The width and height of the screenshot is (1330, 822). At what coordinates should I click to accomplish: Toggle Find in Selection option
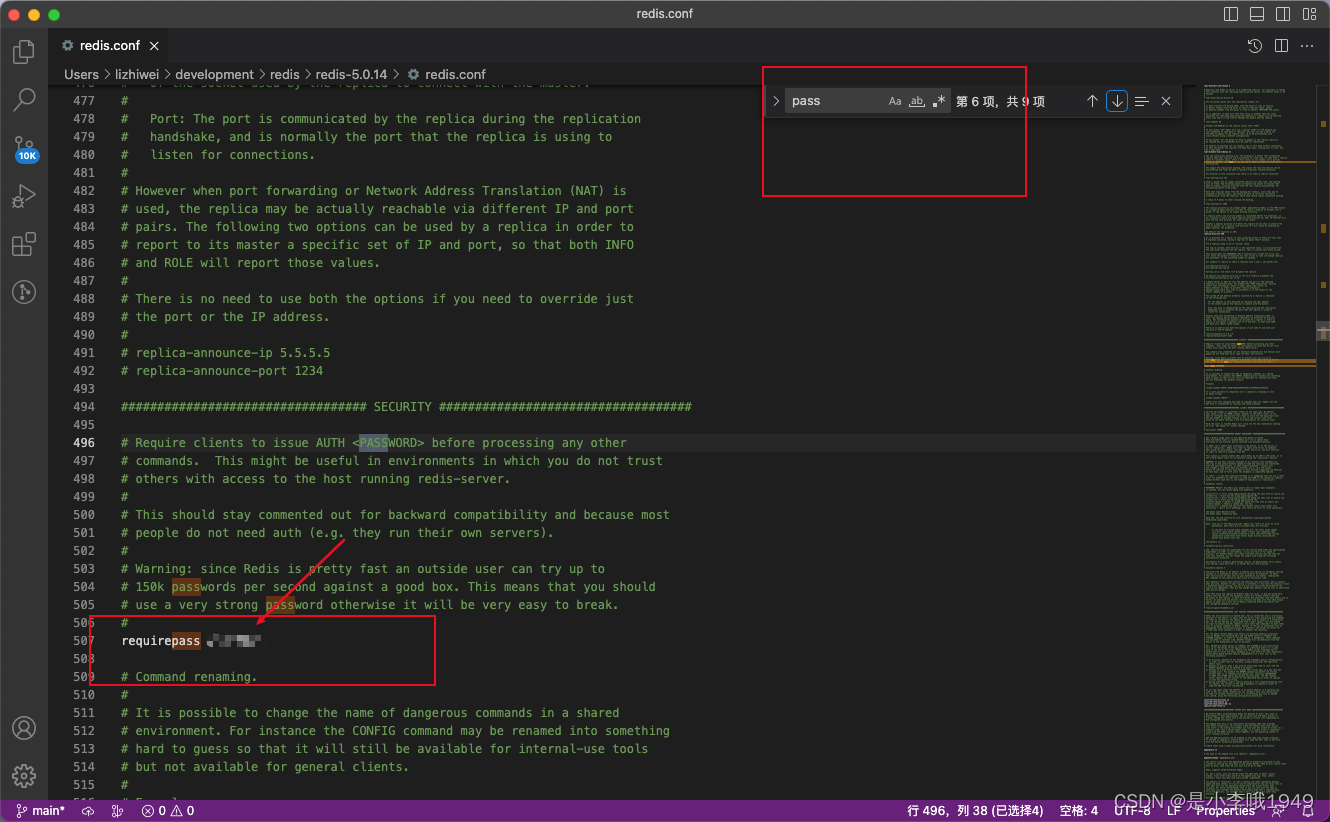point(1142,101)
